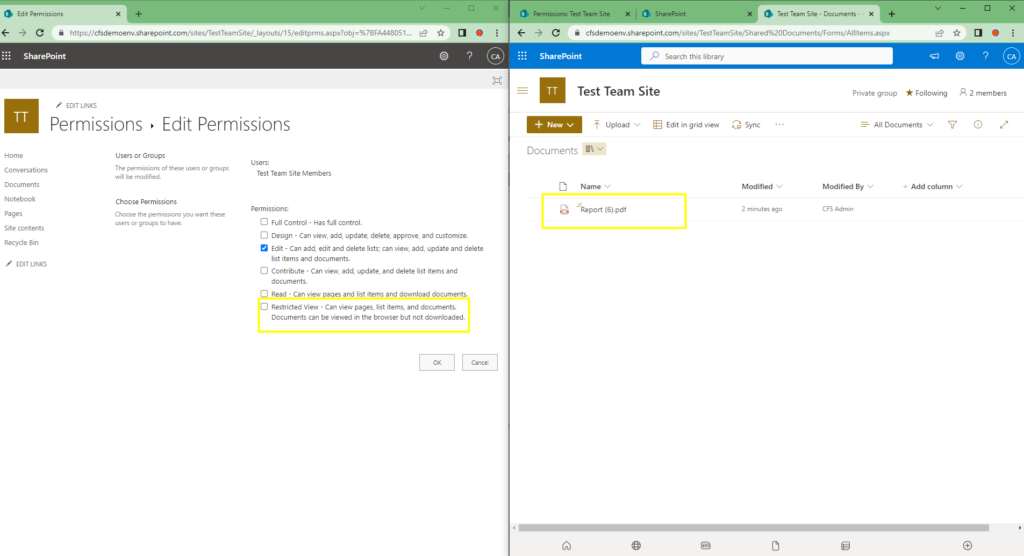The image size is (1024, 556).
Task: Open app launcher in left SharePoint window
Action: click(x=7, y=56)
